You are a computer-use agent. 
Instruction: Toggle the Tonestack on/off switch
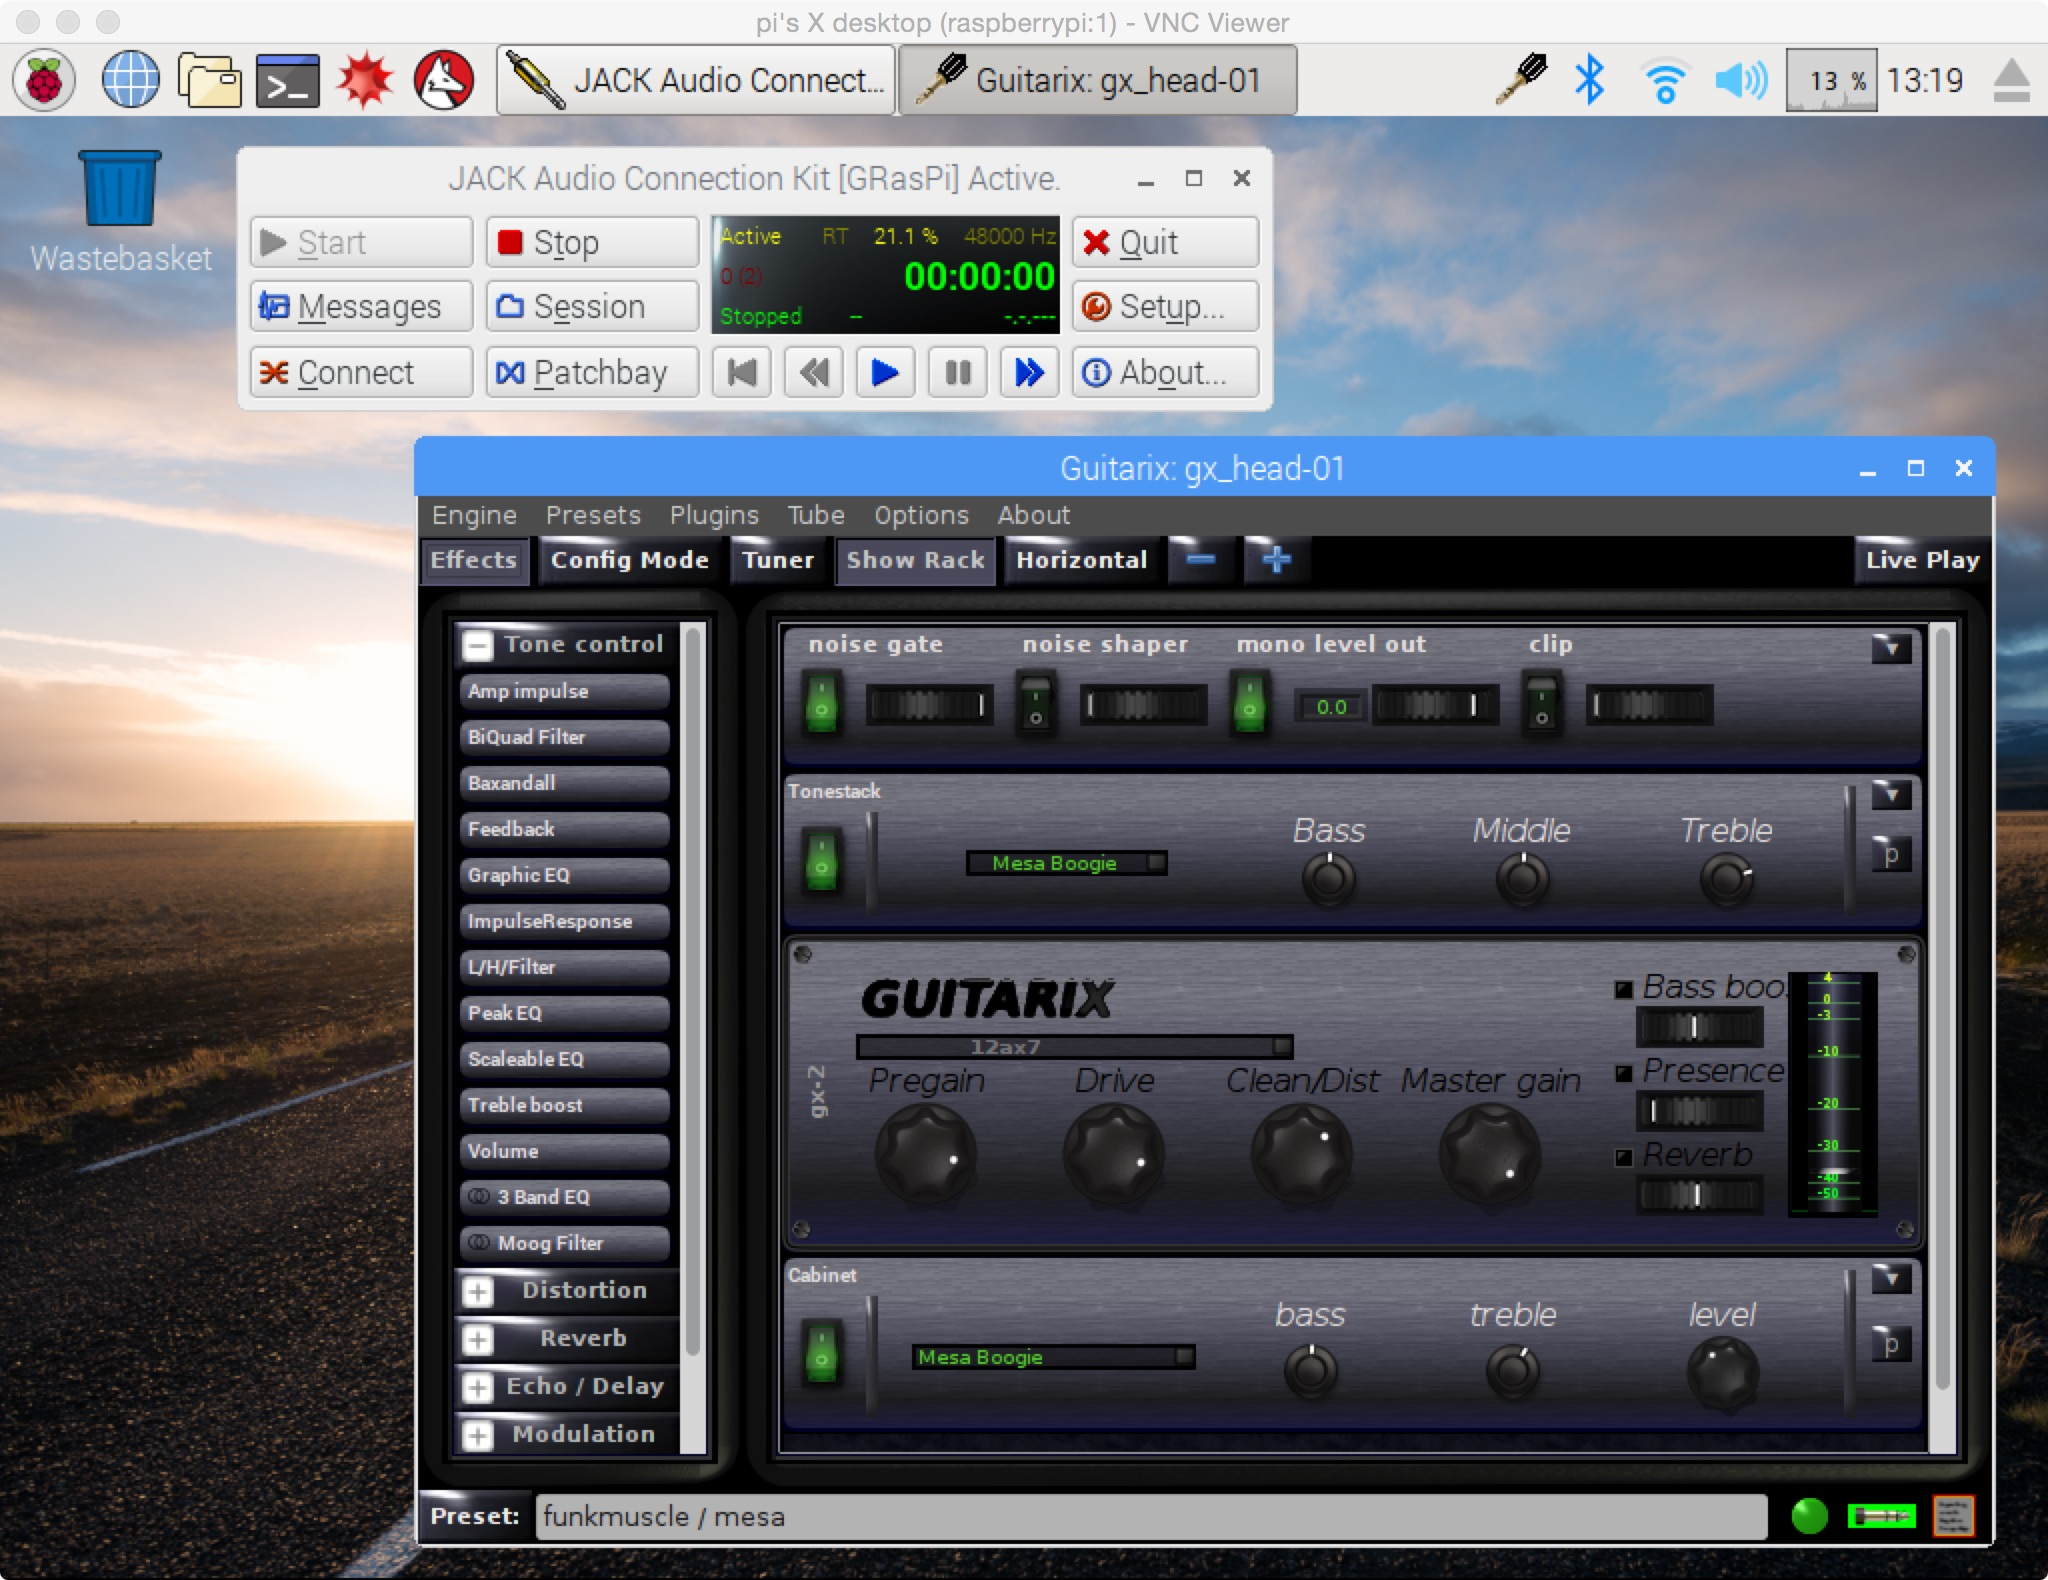[x=821, y=861]
